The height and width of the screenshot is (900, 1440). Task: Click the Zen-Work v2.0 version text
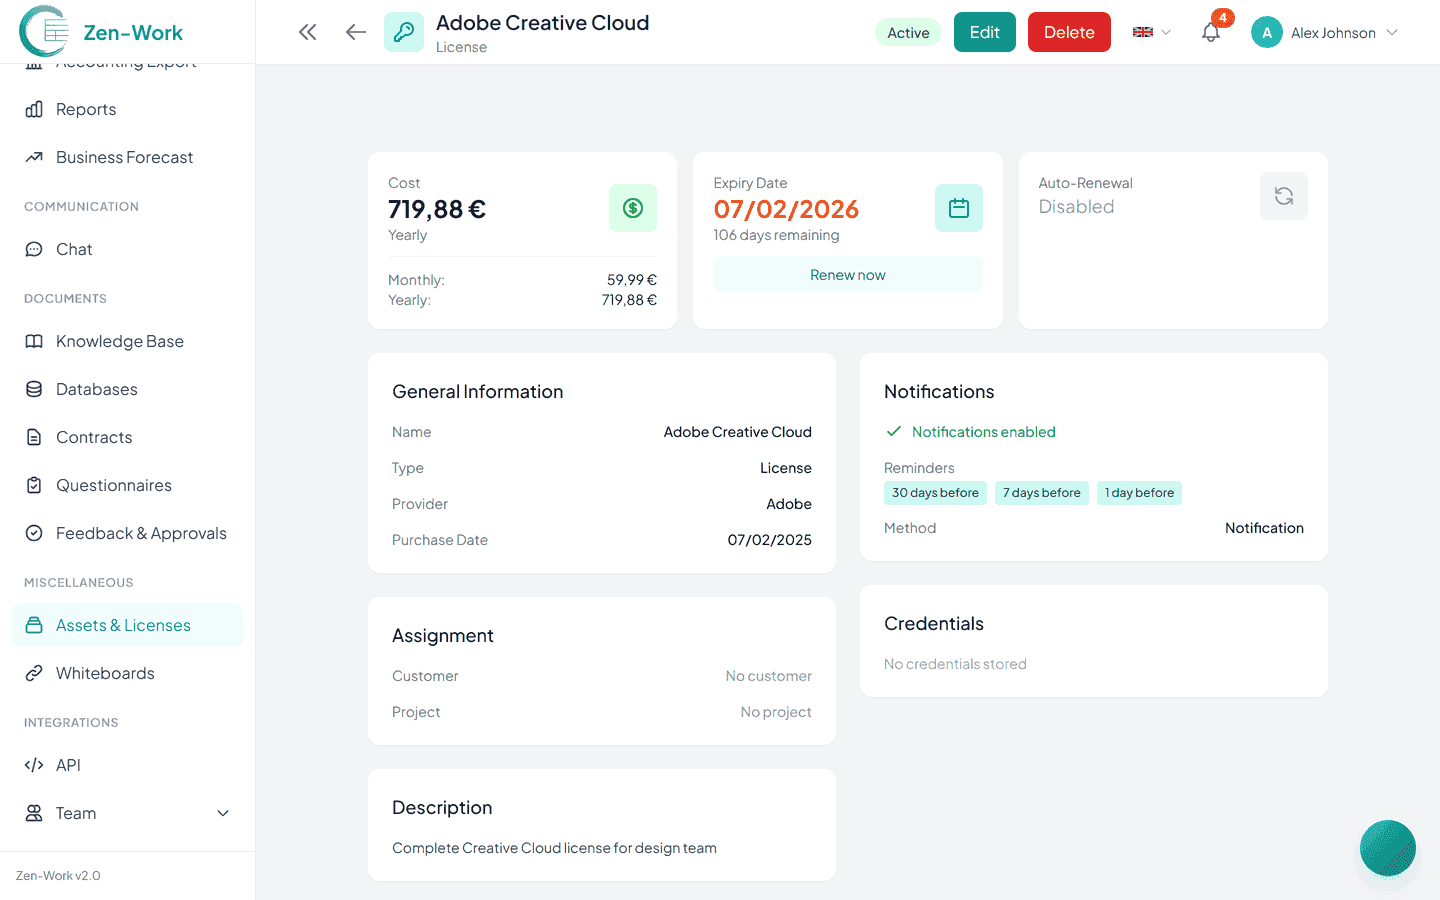pyautogui.click(x=58, y=876)
